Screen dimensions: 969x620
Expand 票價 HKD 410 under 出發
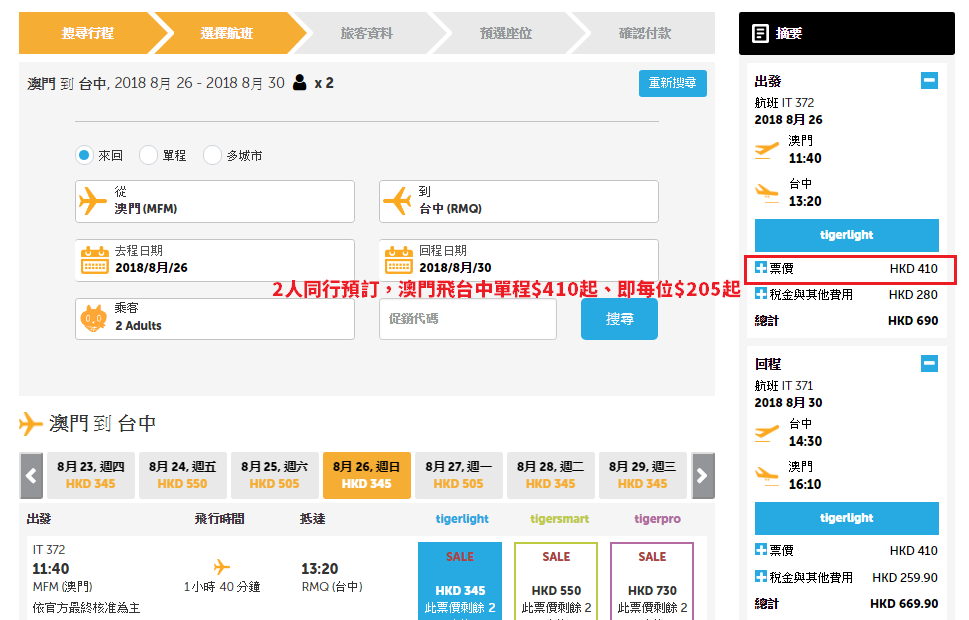761,268
